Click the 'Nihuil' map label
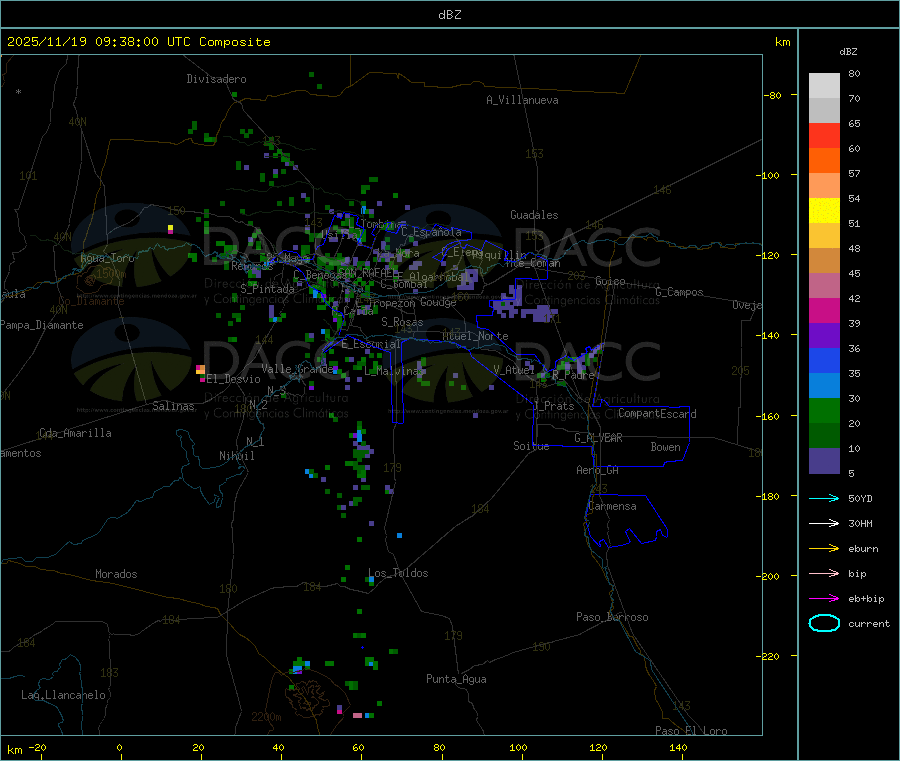The image size is (900, 761). pyautogui.click(x=236, y=456)
